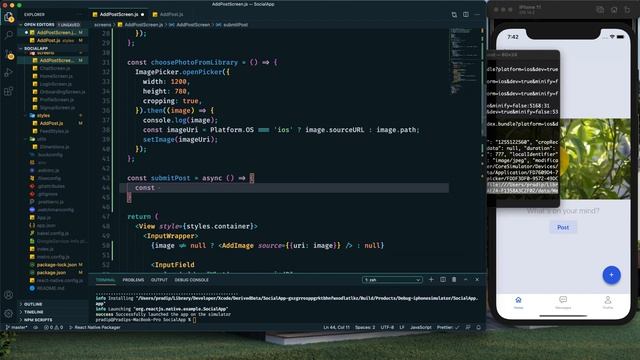The image size is (640, 360).
Task: Open the Run and Debug view
Action: pos(9,73)
